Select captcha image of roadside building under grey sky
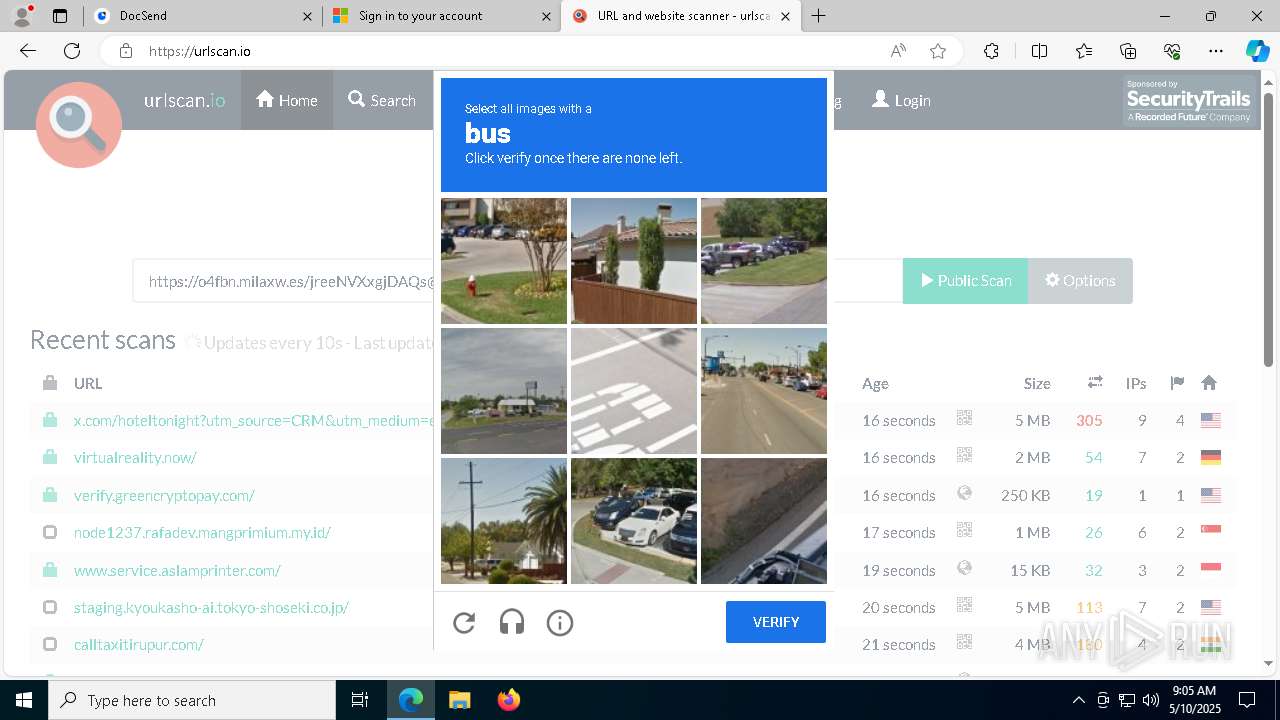 [504, 391]
